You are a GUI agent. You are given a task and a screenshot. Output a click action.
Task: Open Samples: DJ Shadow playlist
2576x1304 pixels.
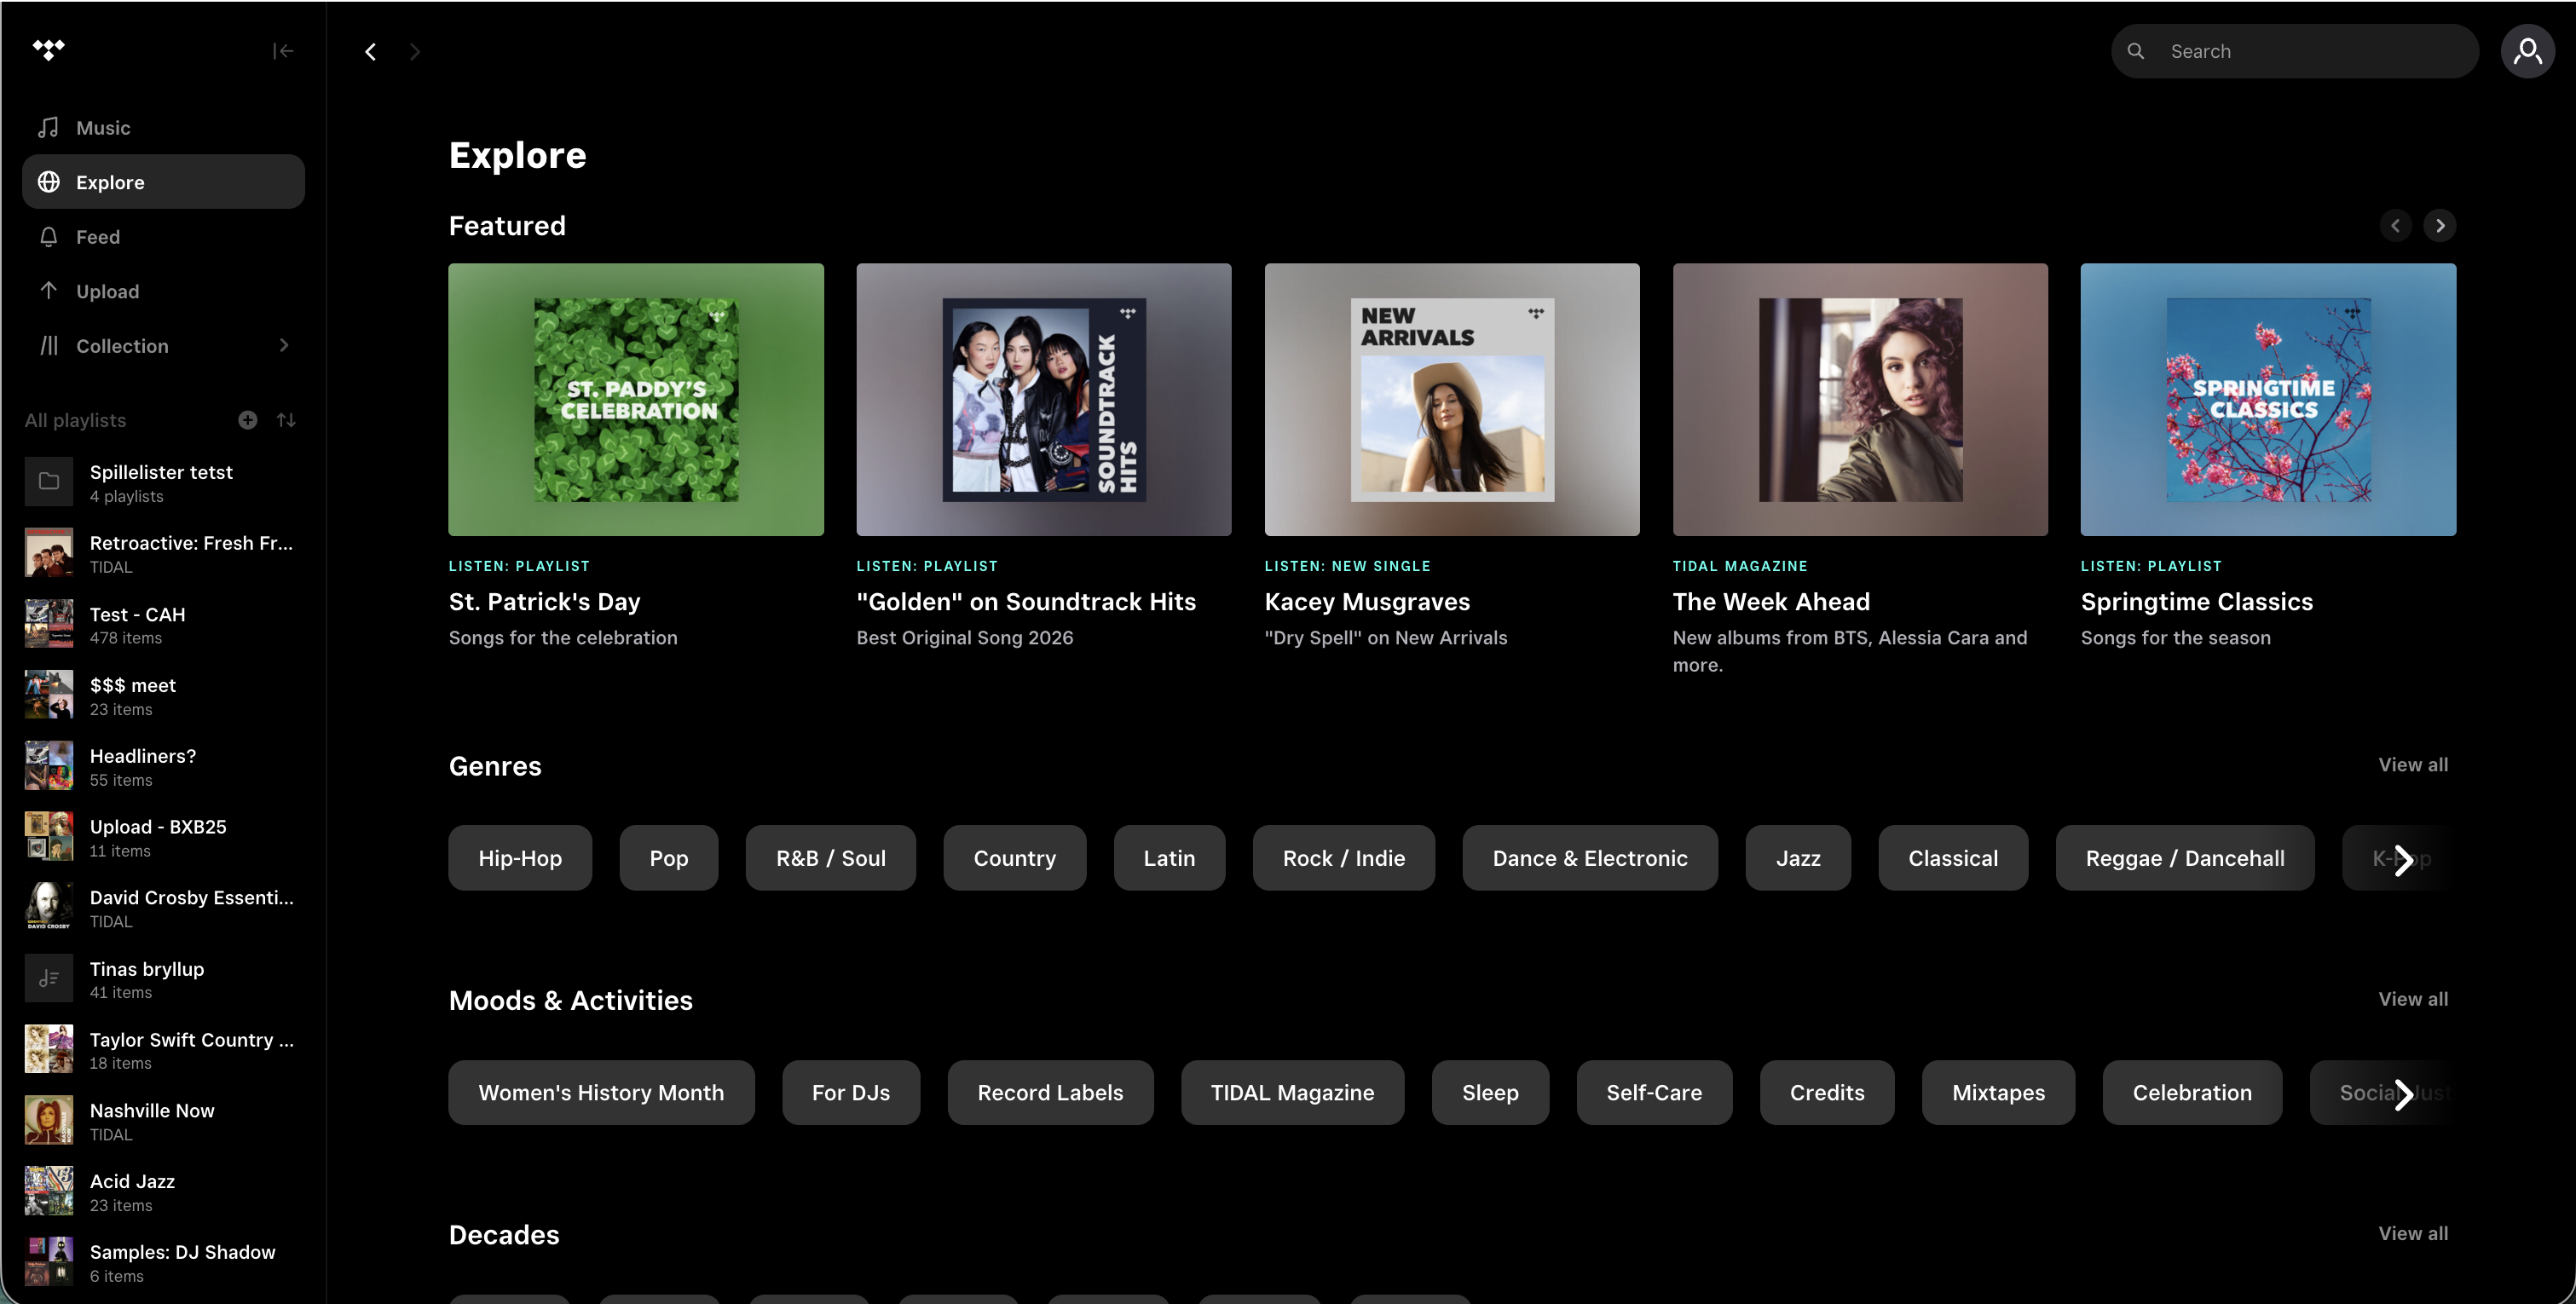tap(163, 1263)
